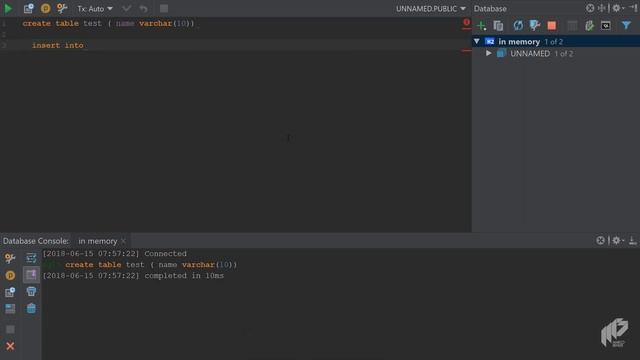Viewport: 640px width, 360px height.
Task: Close console with the red X icon
Action: [10, 346]
